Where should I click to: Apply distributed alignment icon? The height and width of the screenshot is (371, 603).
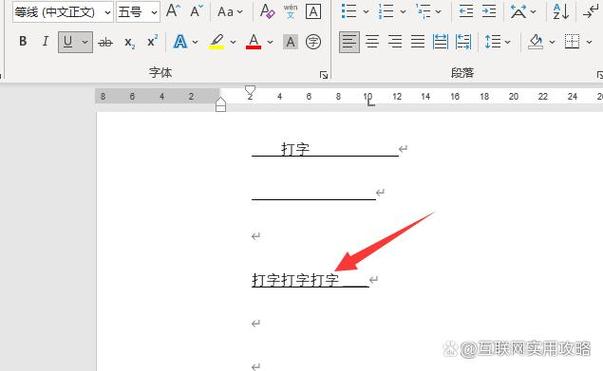point(440,42)
